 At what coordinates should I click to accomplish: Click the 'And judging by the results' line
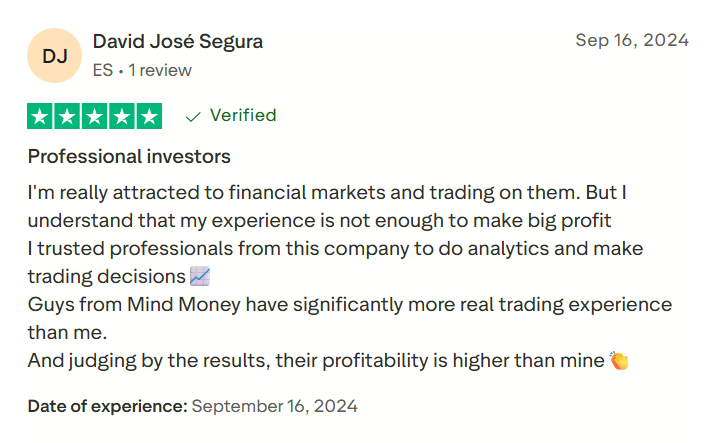pos(316,360)
